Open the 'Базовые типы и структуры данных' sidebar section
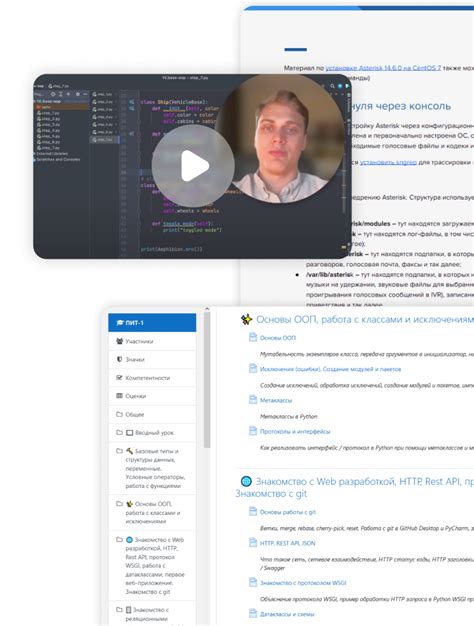The width and height of the screenshot is (474, 626). click(152, 468)
